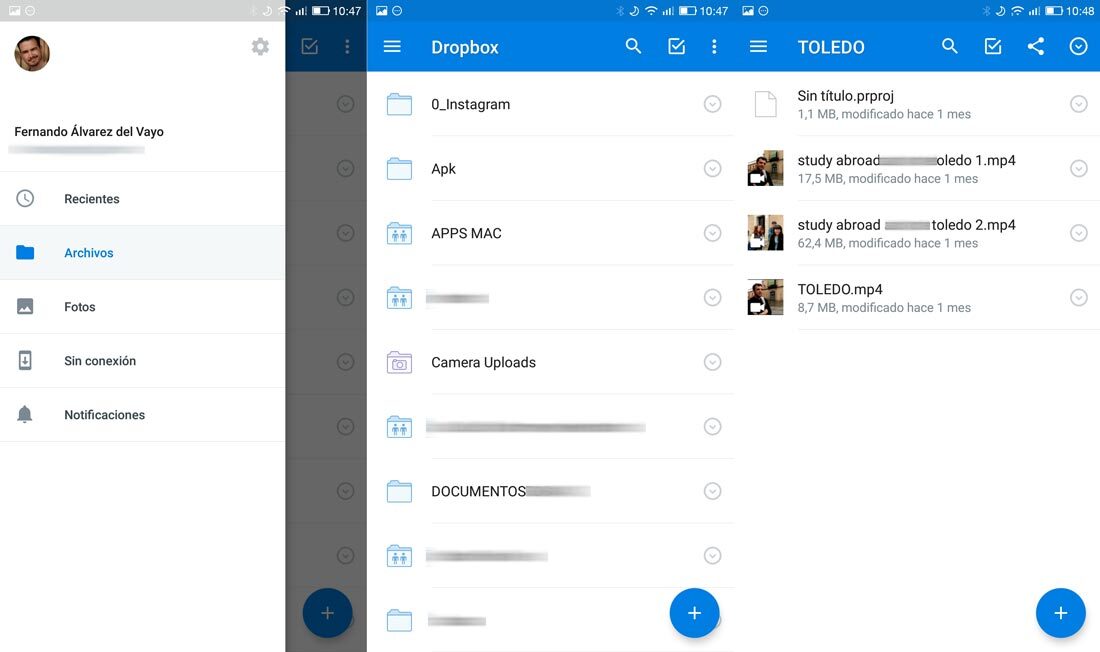Tap search icon in Dropbox header

(x=633, y=47)
